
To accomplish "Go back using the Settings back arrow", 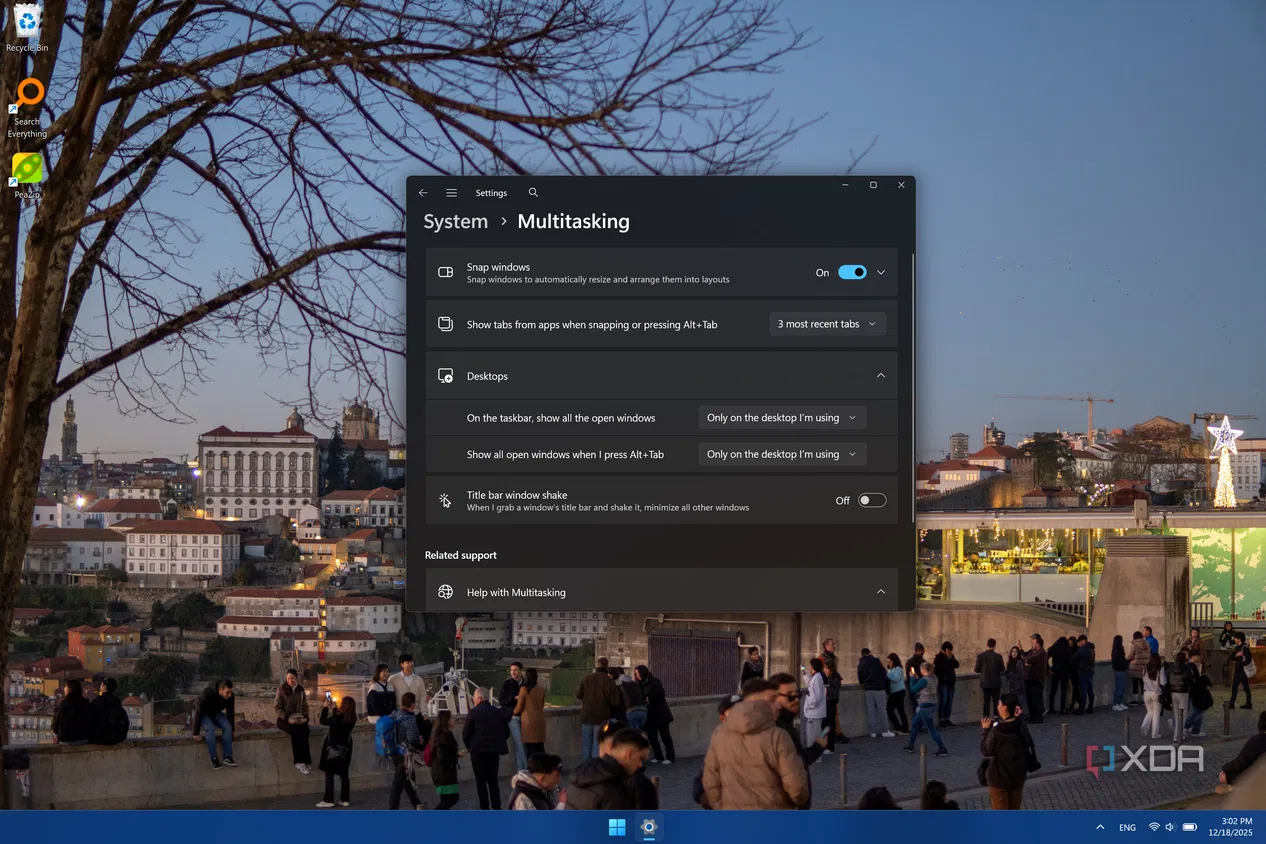I will (423, 193).
